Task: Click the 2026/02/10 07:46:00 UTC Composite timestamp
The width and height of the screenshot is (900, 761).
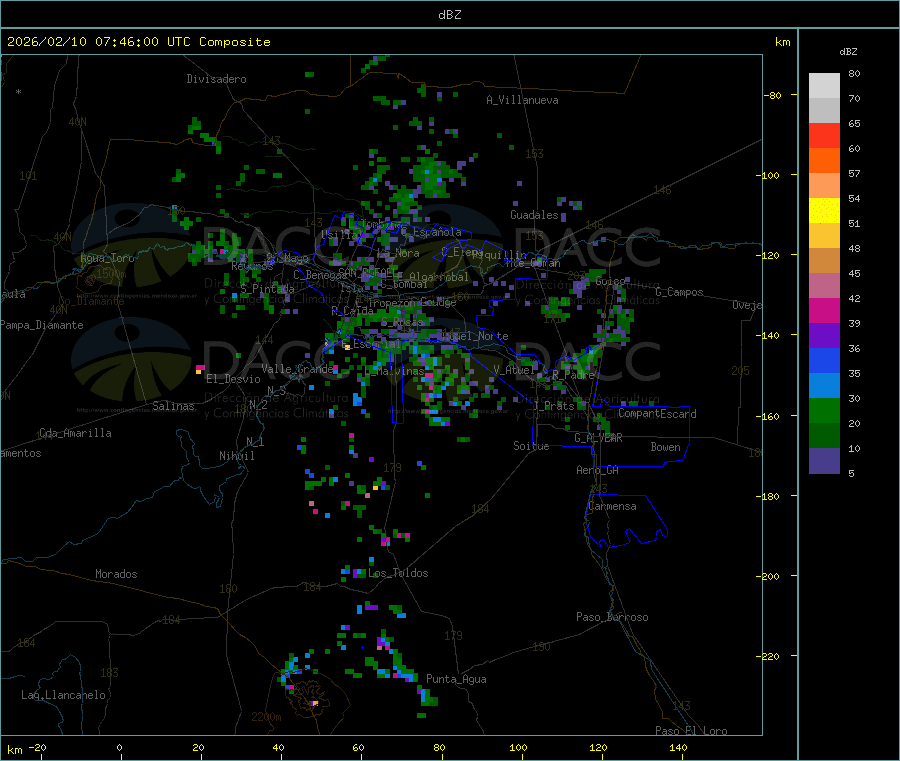Action: click(x=138, y=42)
